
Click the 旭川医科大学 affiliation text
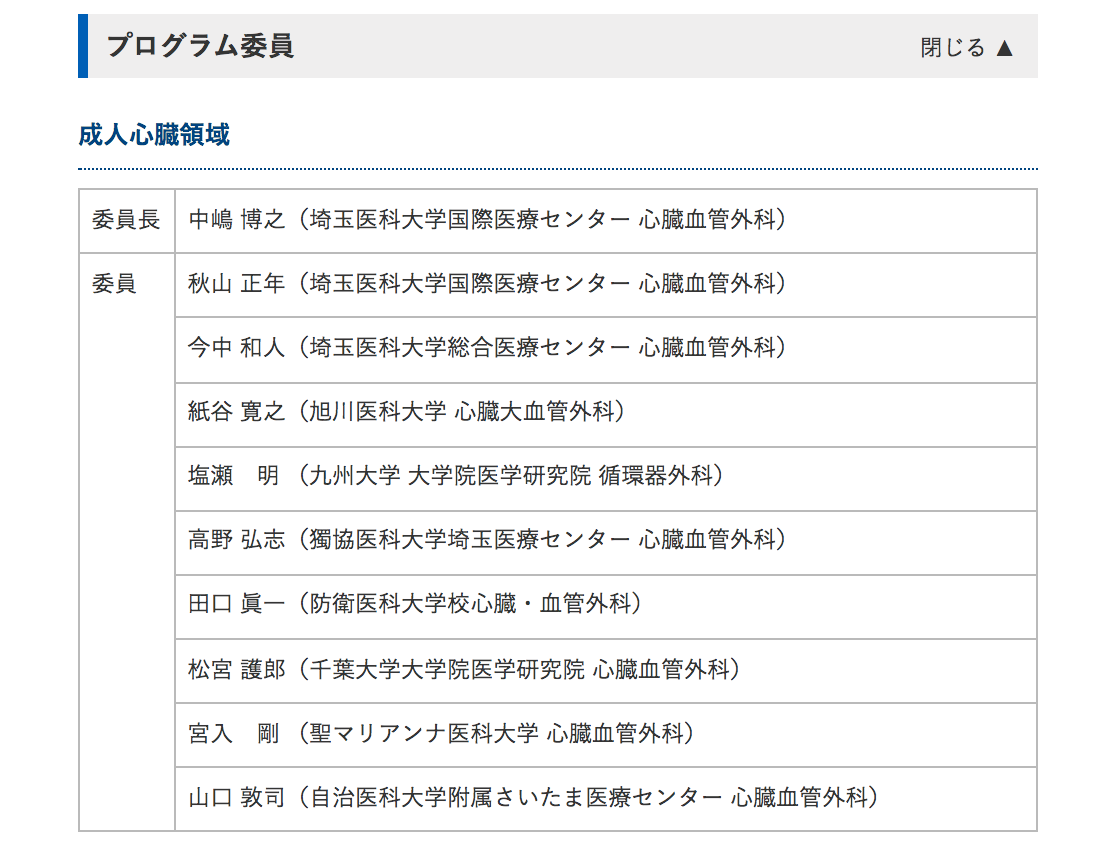pyautogui.click(x=378, y=412)
